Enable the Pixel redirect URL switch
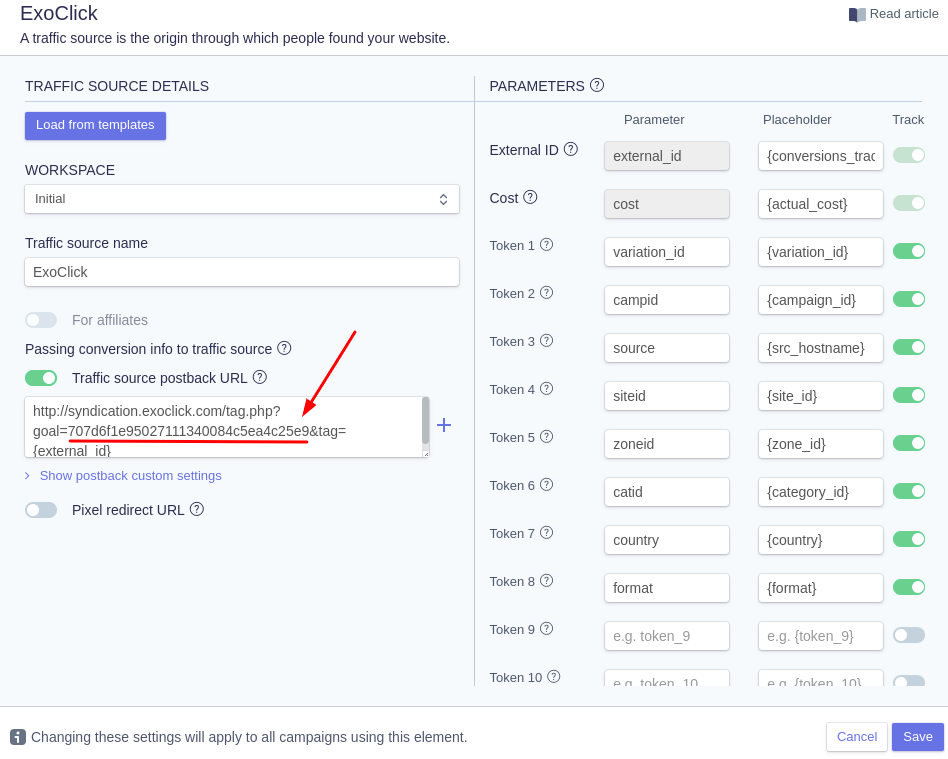This screenshot has width=948, height=759. tap(41, 510)
